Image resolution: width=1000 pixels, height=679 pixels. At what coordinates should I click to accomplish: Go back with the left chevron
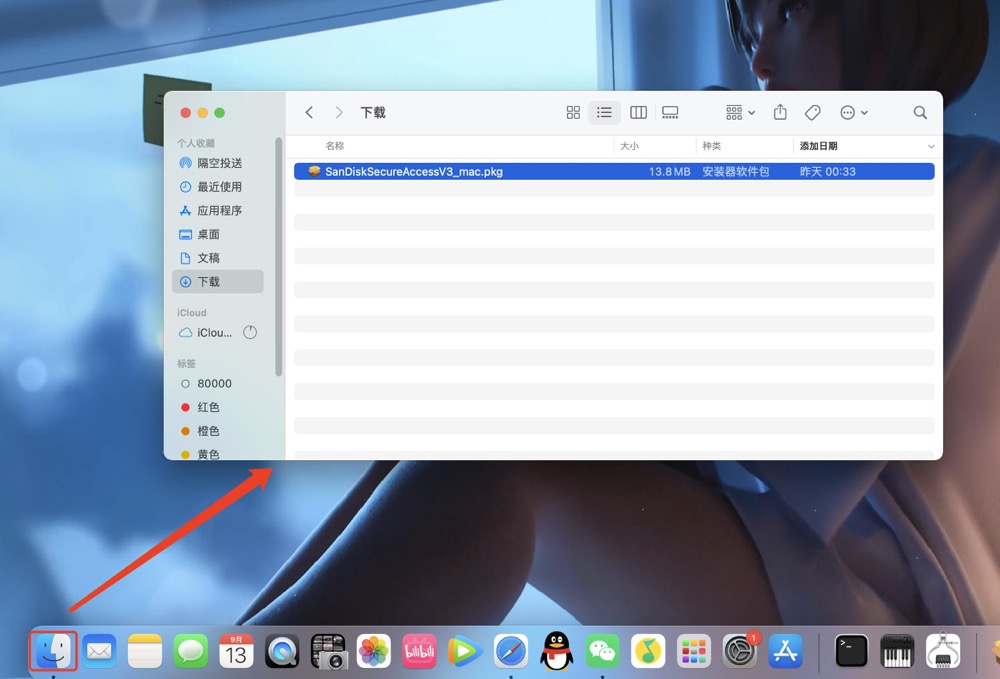coord(309,113)
